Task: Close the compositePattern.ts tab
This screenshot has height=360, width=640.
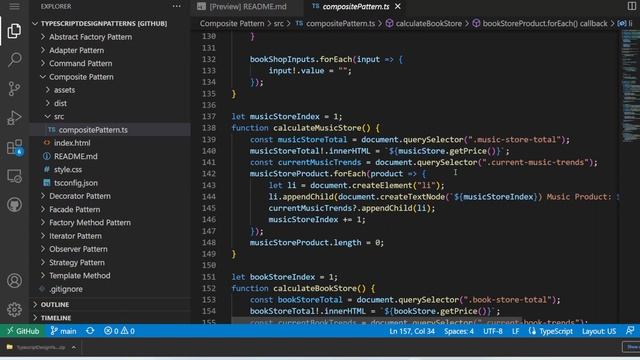Action: click(x=398, y=7)
